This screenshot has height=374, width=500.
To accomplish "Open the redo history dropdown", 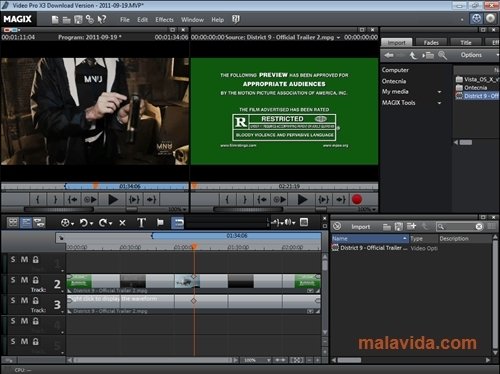I will 110,223.
